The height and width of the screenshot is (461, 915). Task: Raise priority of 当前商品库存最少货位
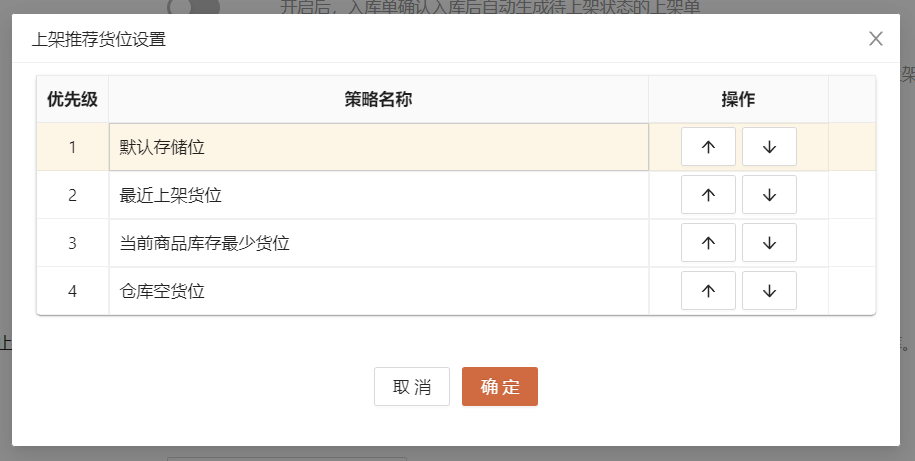coord(708,243)
